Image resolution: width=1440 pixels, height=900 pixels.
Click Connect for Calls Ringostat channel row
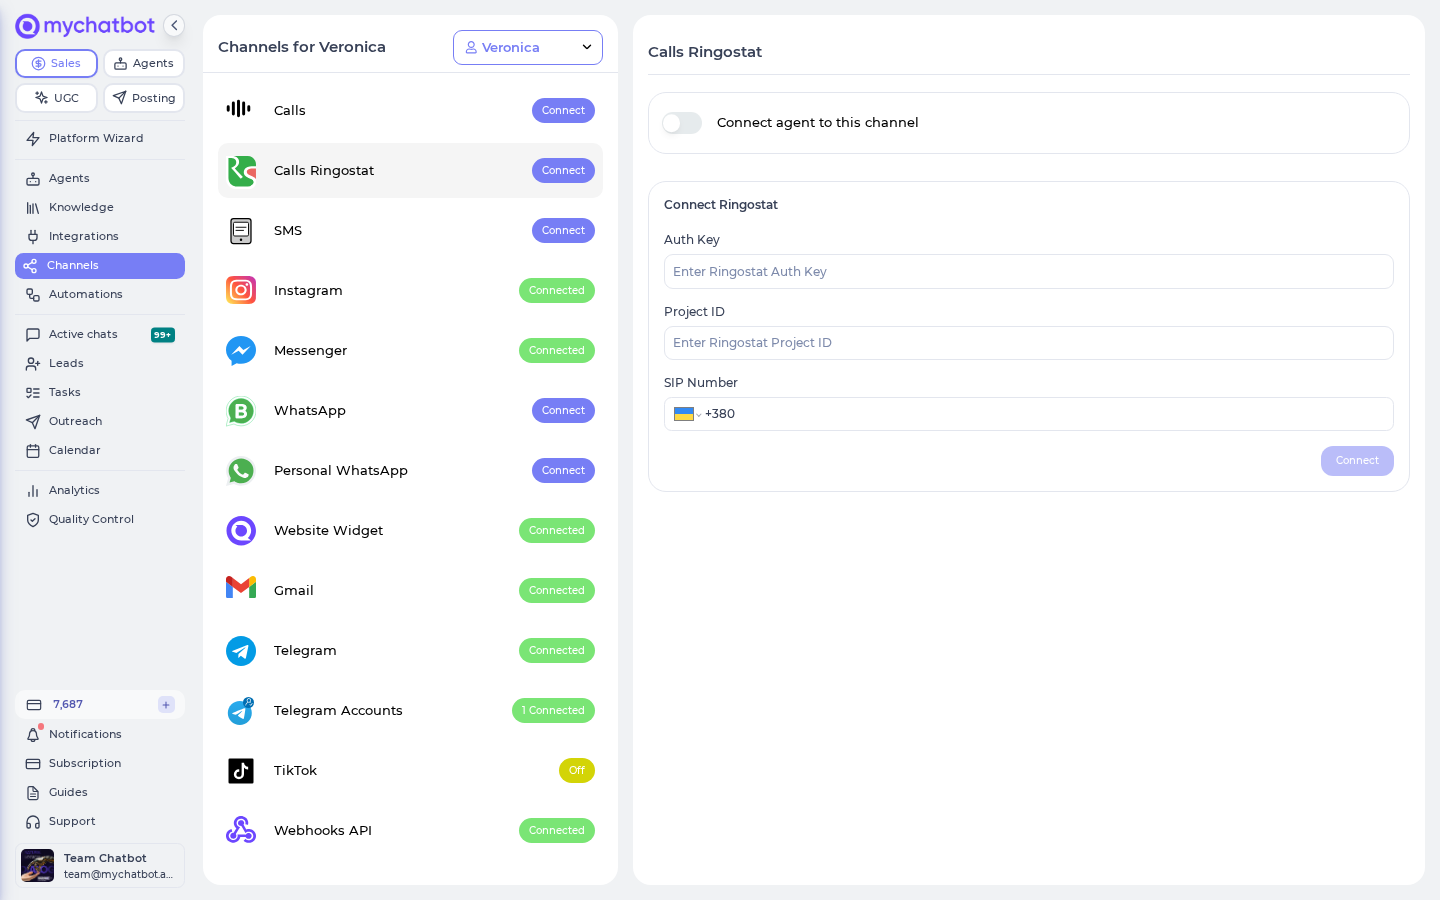tap(563, 170)
